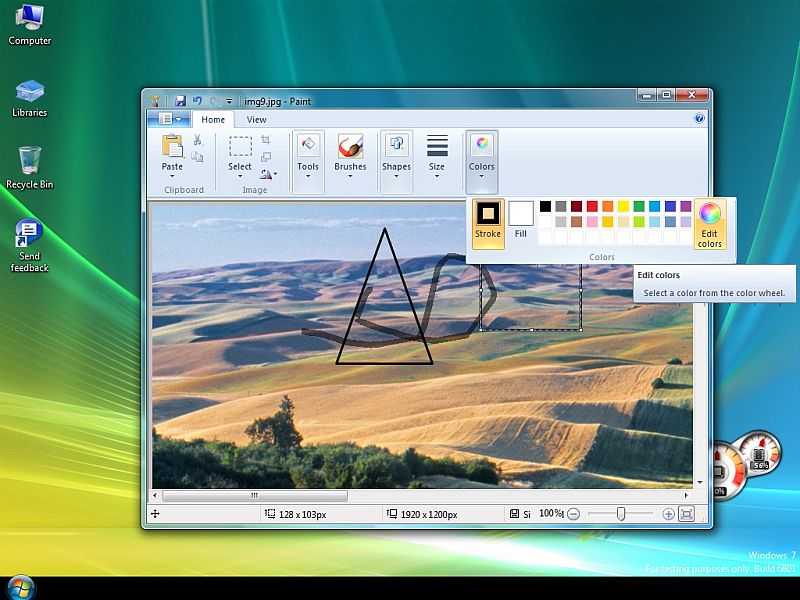Viewport: 800px width, 600px height.
Task: Open the Resize and skew icon
Action: tap(266, 157)
